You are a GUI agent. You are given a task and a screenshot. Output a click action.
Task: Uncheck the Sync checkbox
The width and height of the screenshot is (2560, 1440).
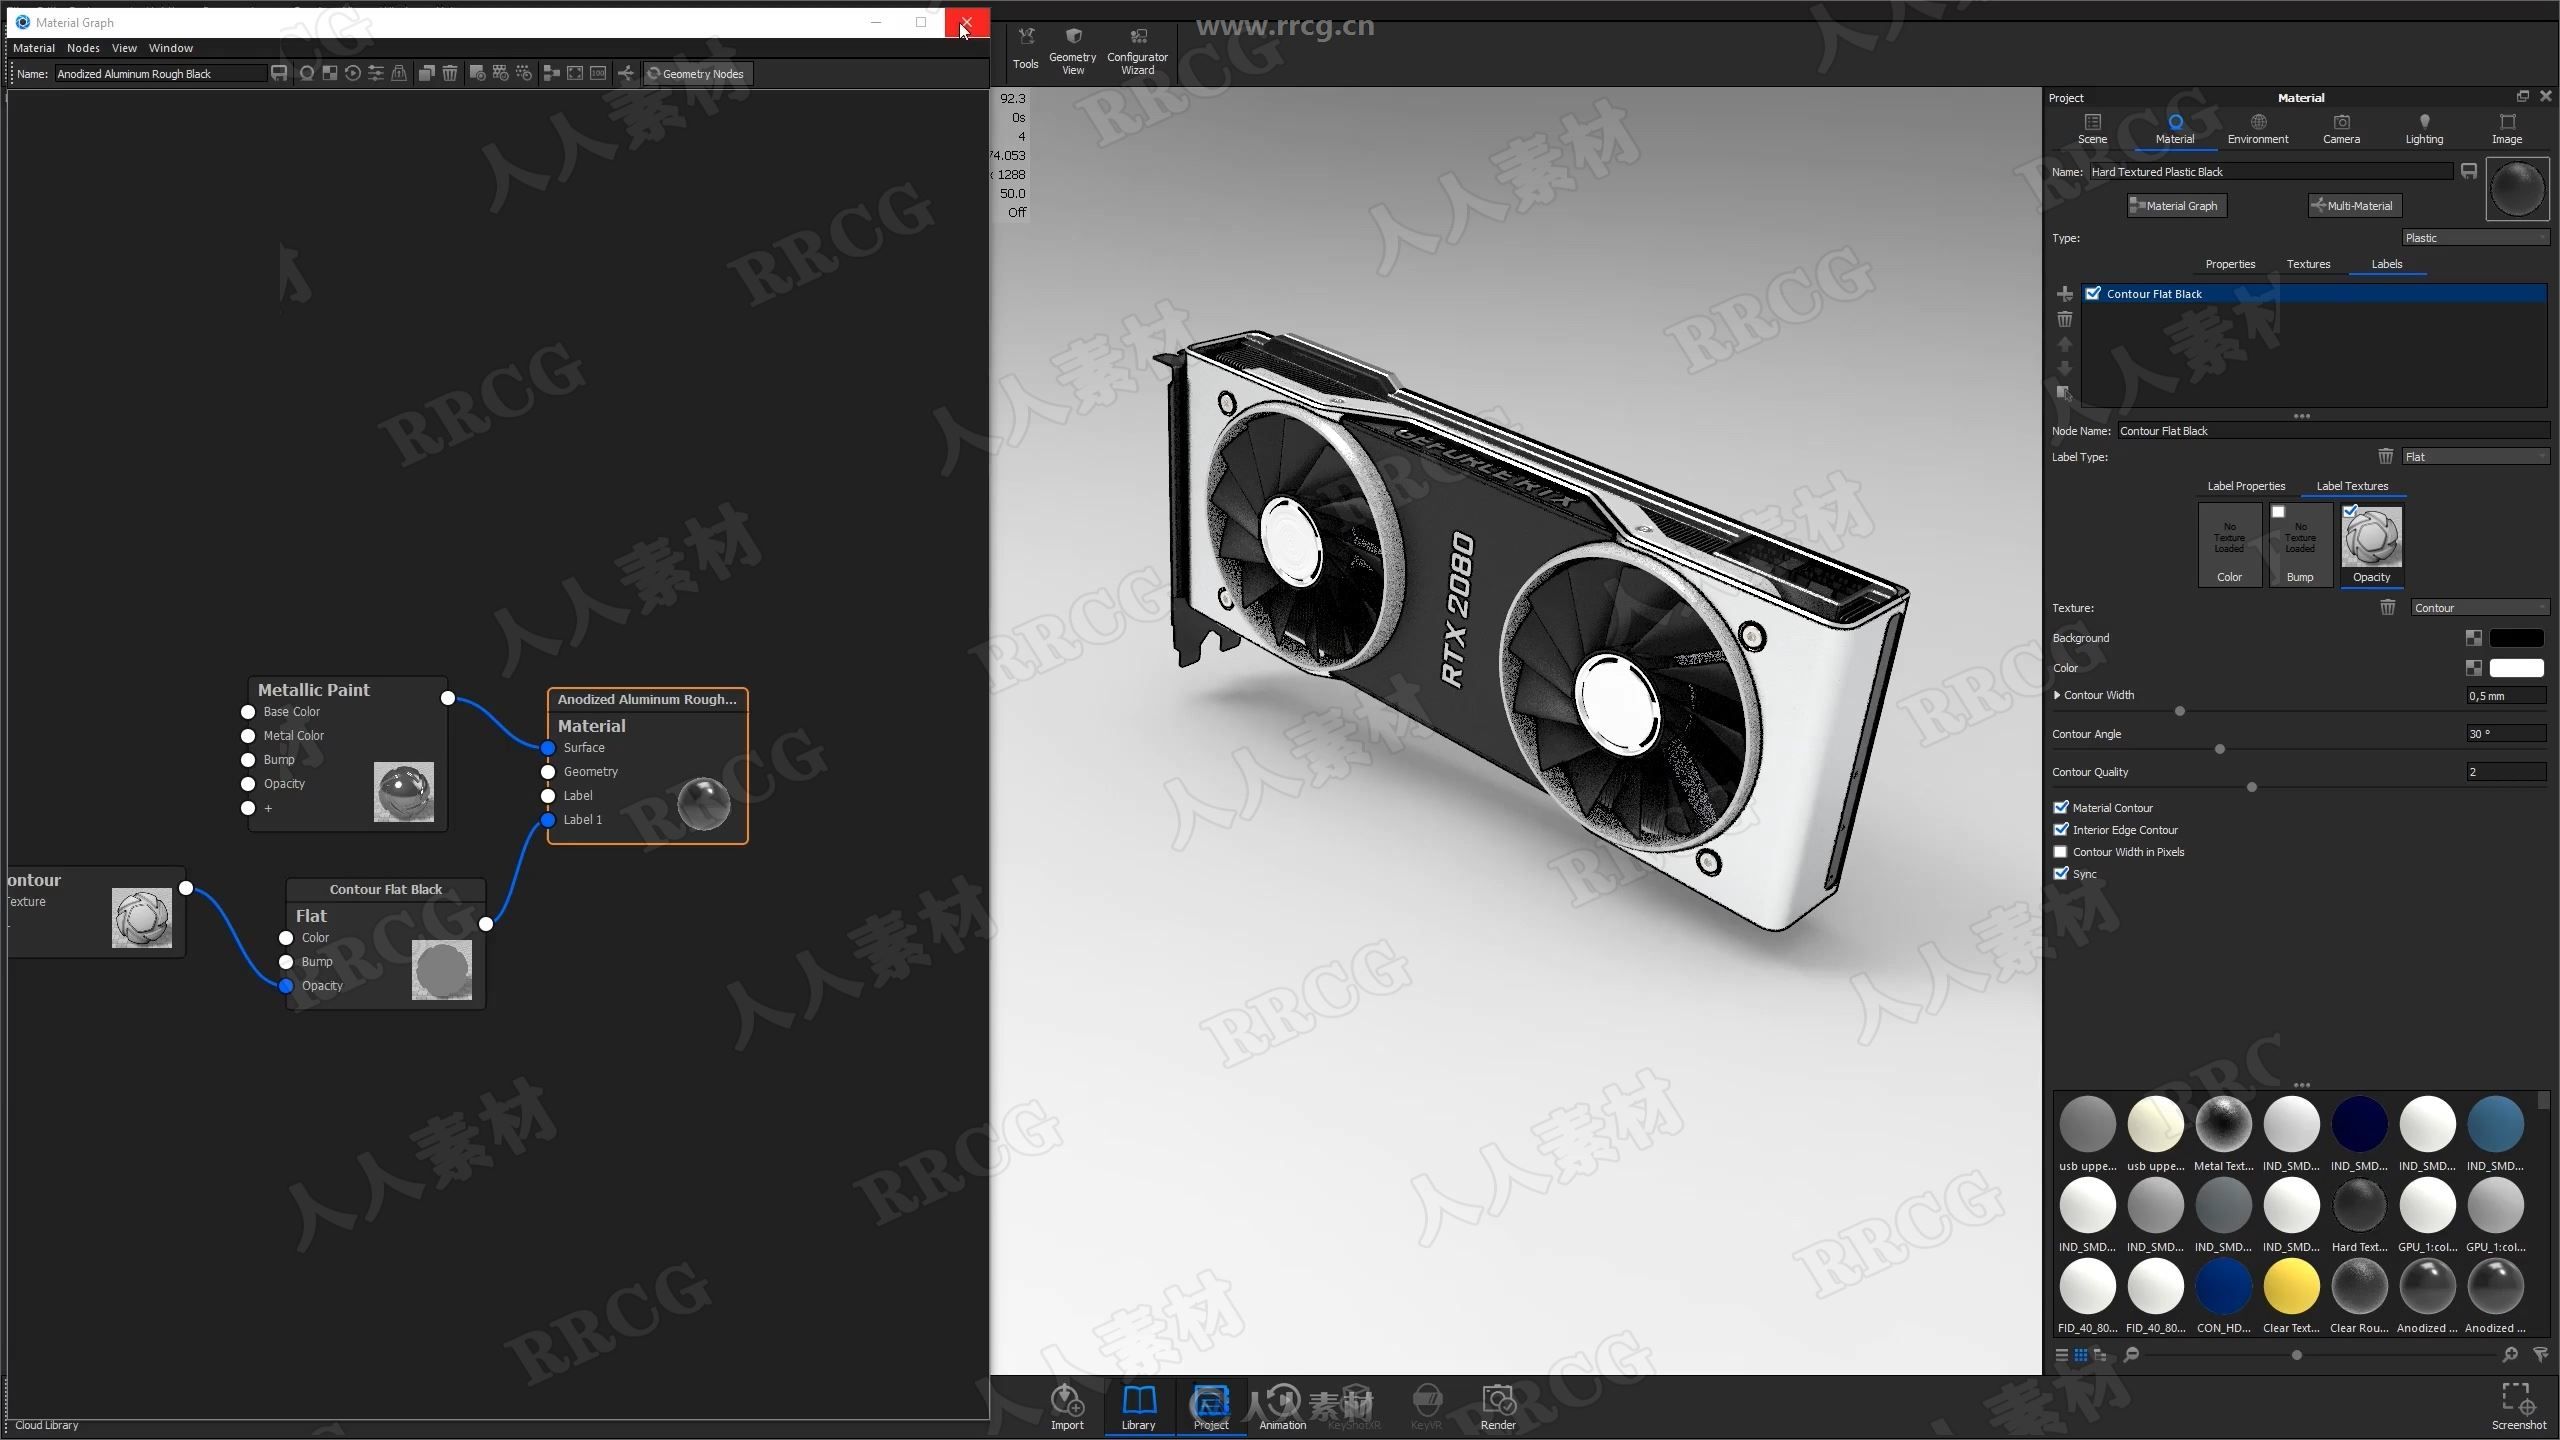point(2061,873)
